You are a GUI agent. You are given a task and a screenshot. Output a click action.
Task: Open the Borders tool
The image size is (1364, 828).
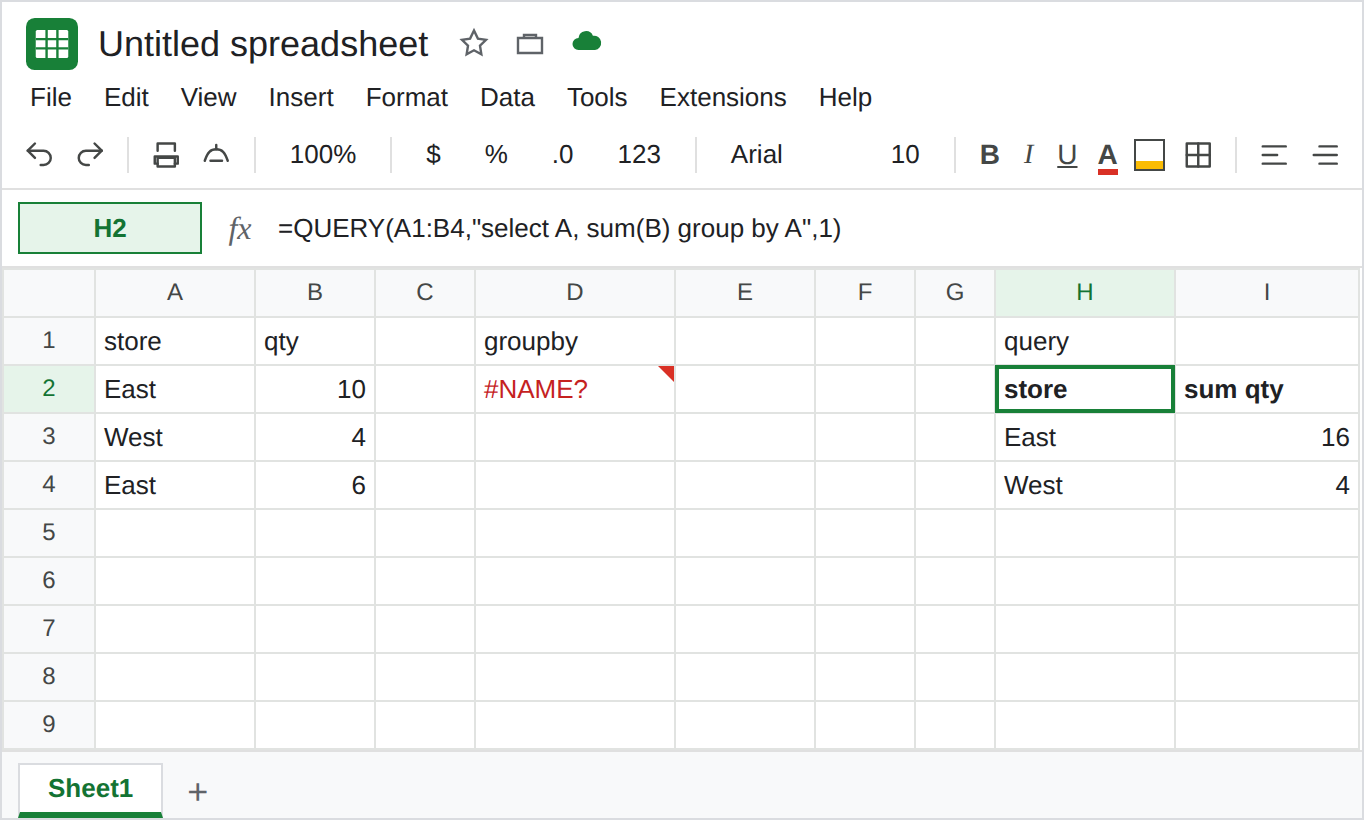pyautogui.click(x=1198, y=155)
